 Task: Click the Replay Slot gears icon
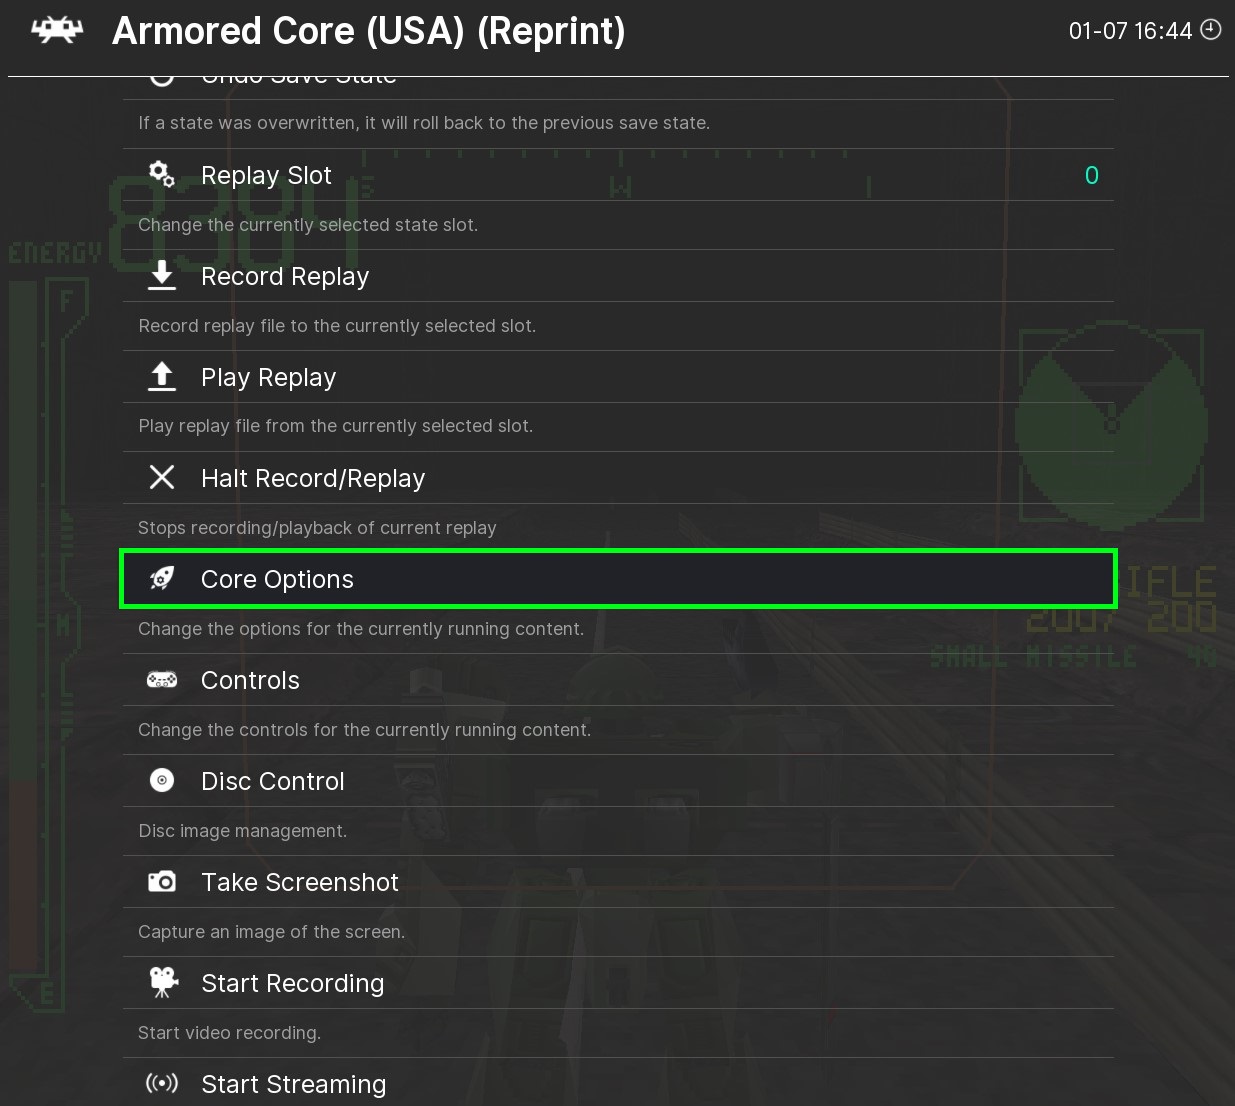point(162,175)
